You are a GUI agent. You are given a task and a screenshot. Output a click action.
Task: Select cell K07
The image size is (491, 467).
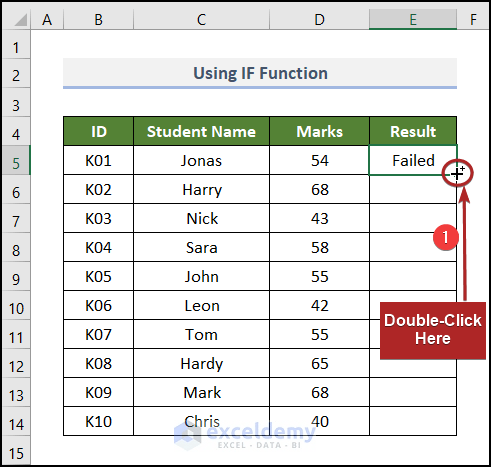pos(98,334)
